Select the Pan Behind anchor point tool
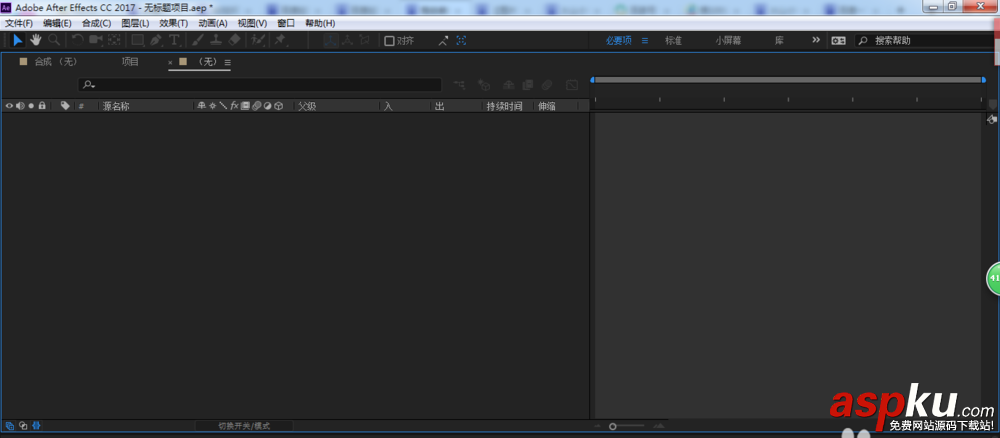 pos(114,40)
